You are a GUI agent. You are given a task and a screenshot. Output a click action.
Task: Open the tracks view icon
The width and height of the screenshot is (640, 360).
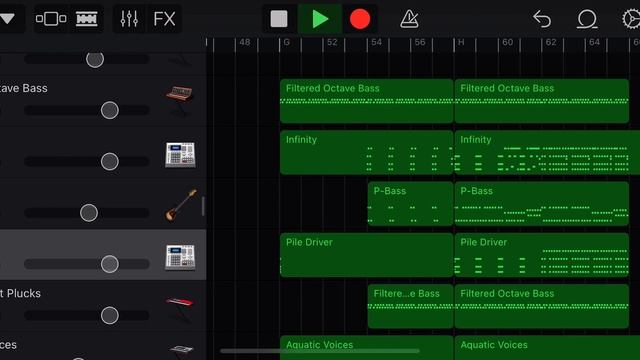pyautogui.click(x=87, y=19)
